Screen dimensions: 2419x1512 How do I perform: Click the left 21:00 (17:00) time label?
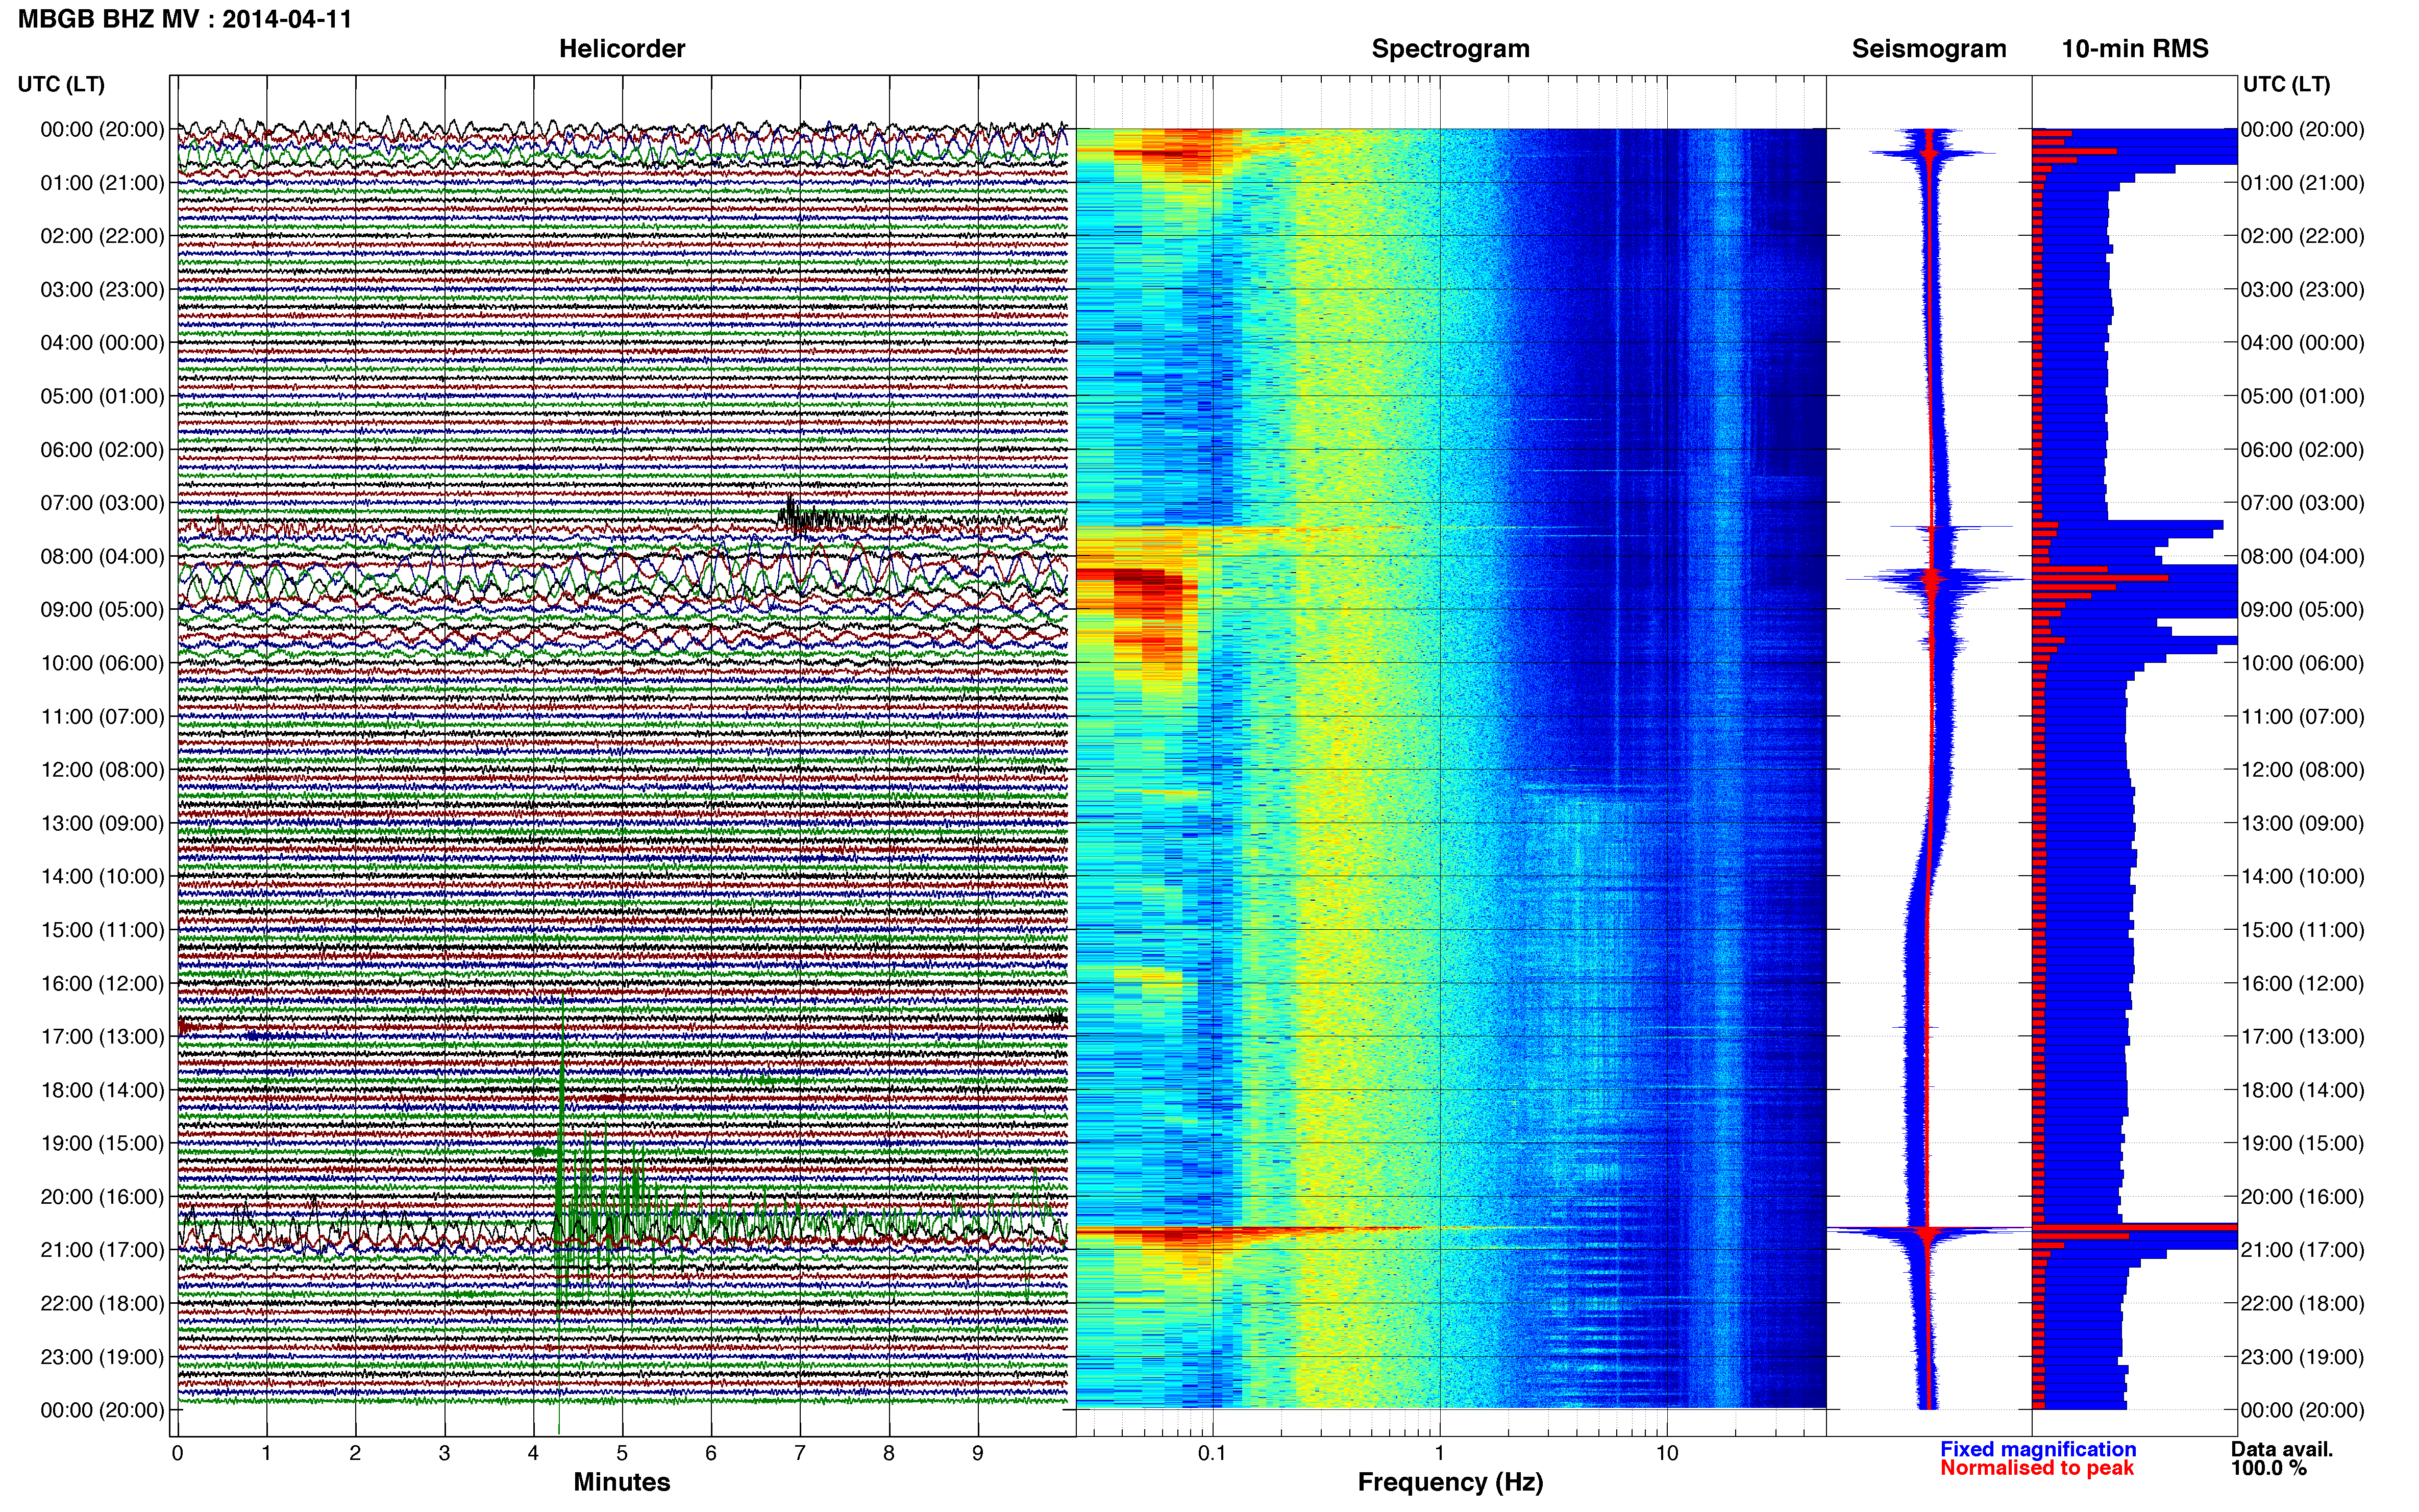102,1250
